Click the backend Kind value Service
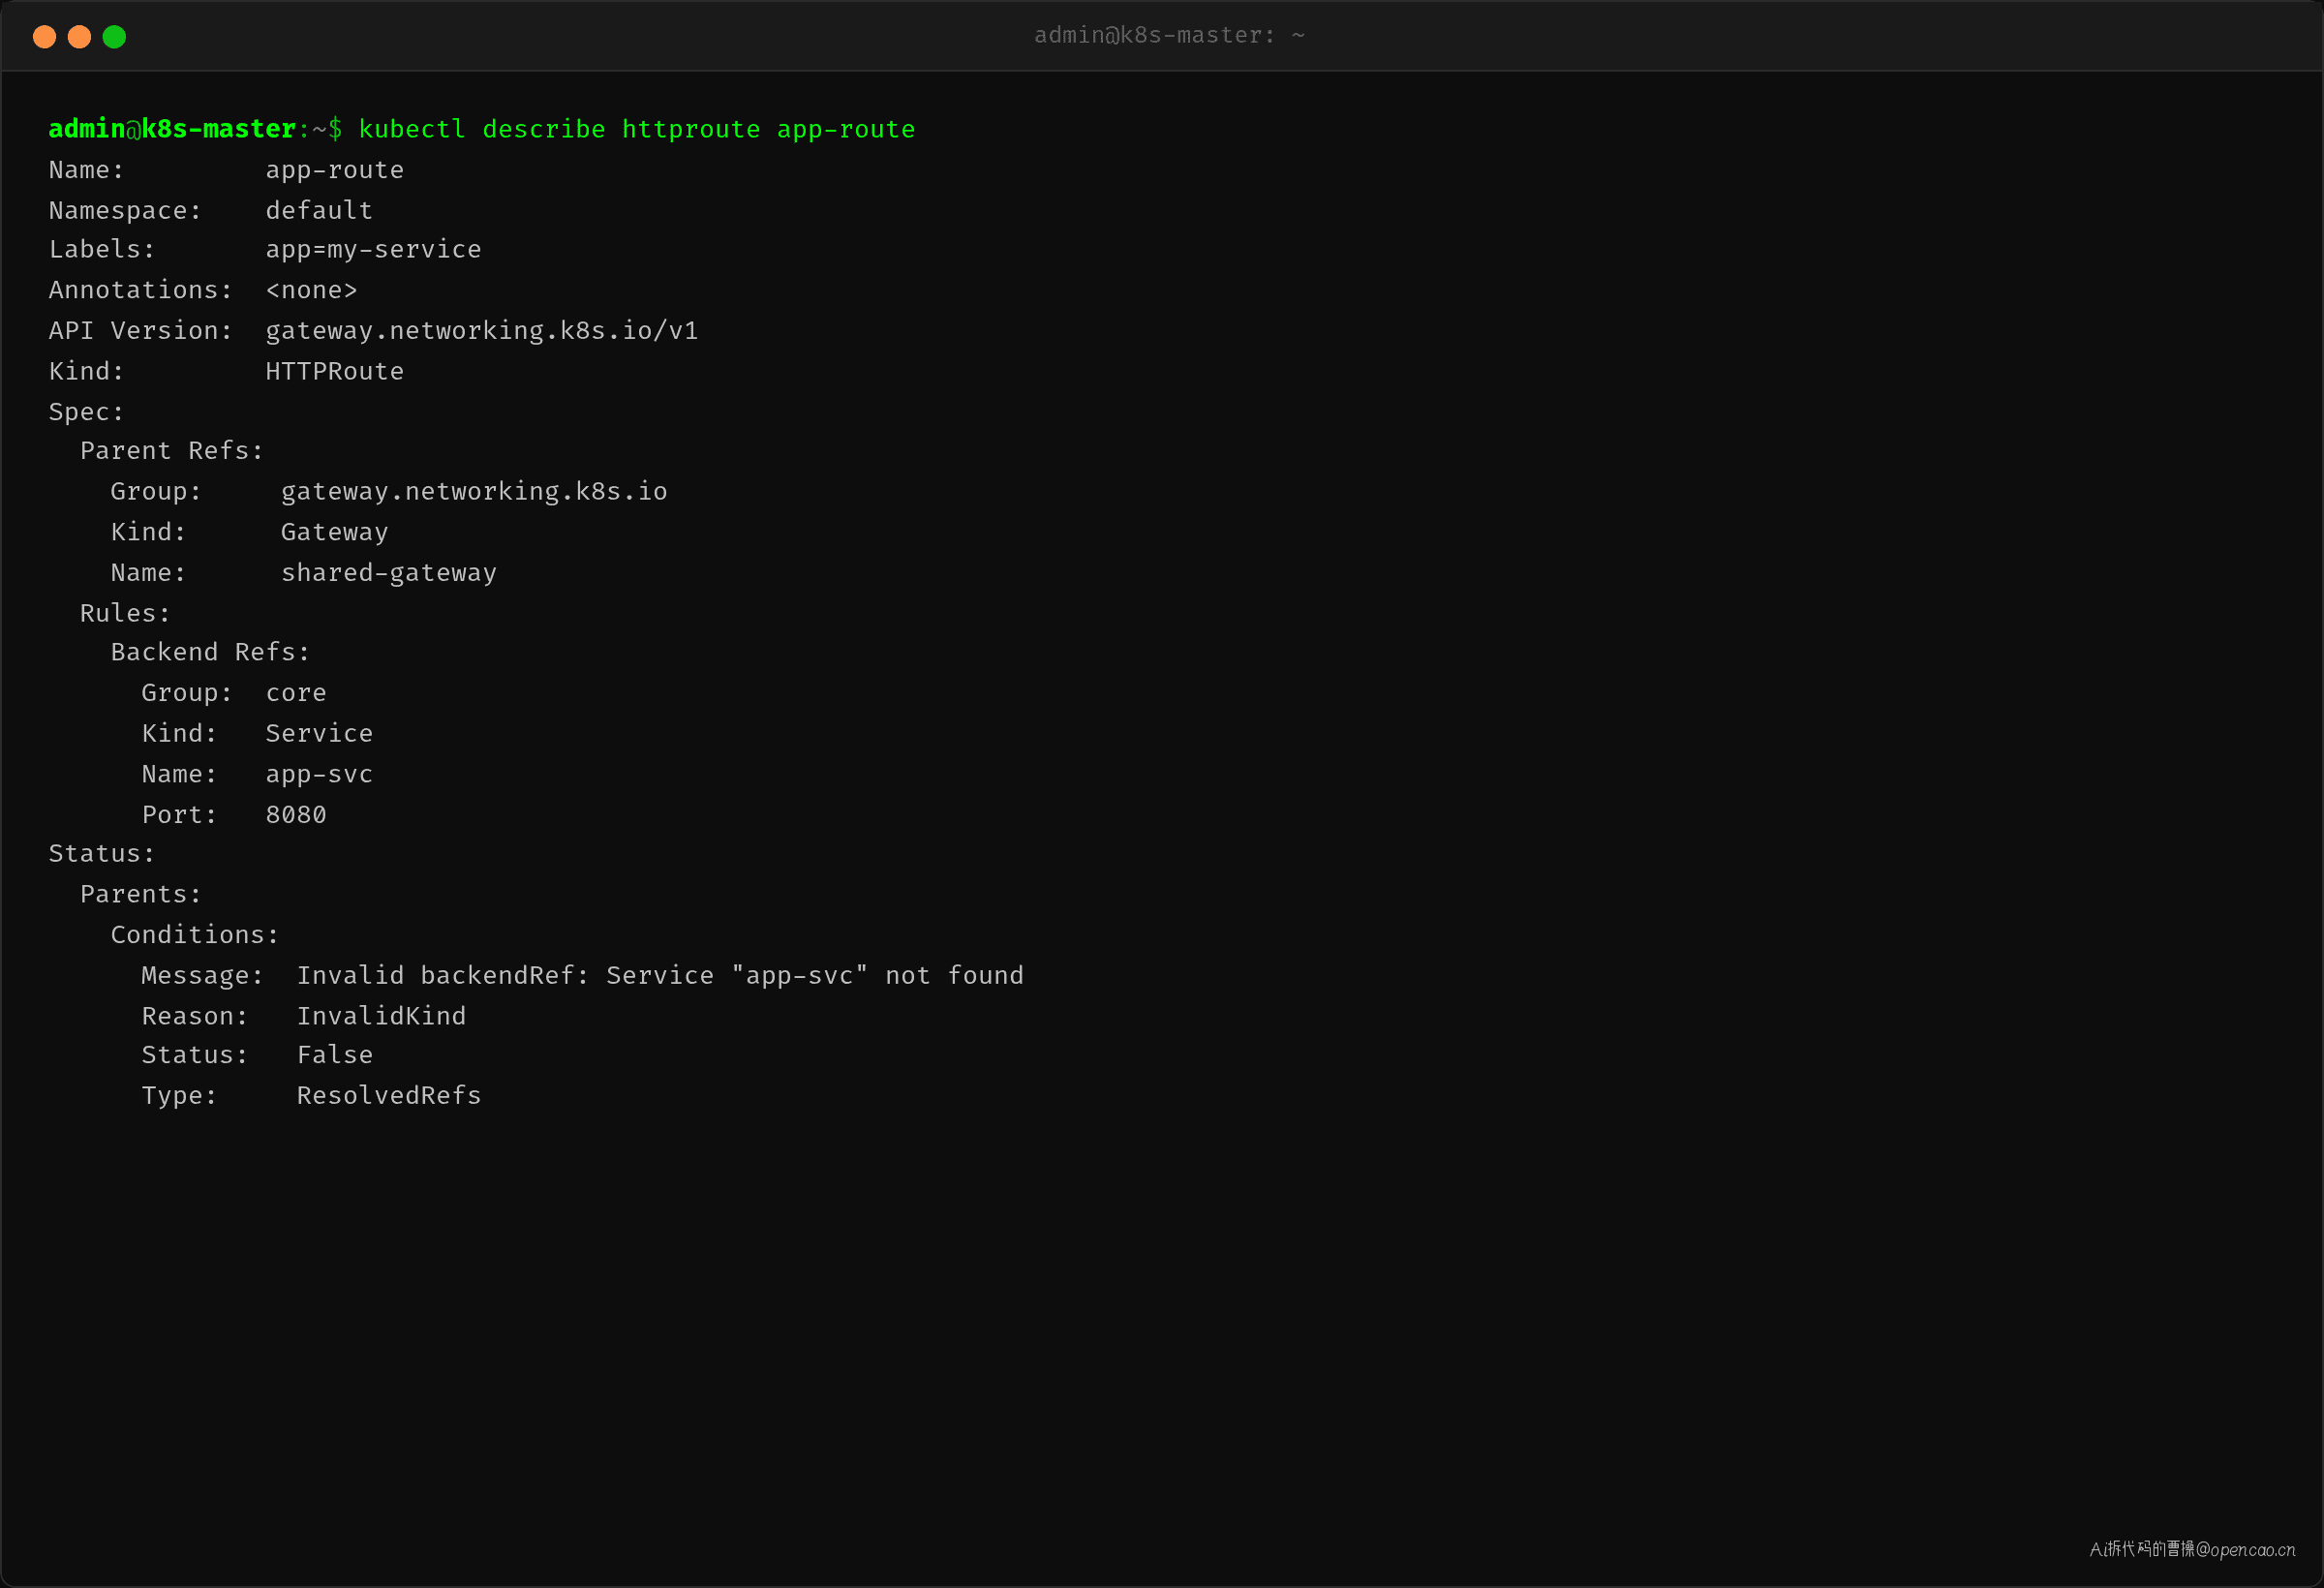Image resolution: width=2324 pixels, height=1588 pixels. (x=319, y=733)
